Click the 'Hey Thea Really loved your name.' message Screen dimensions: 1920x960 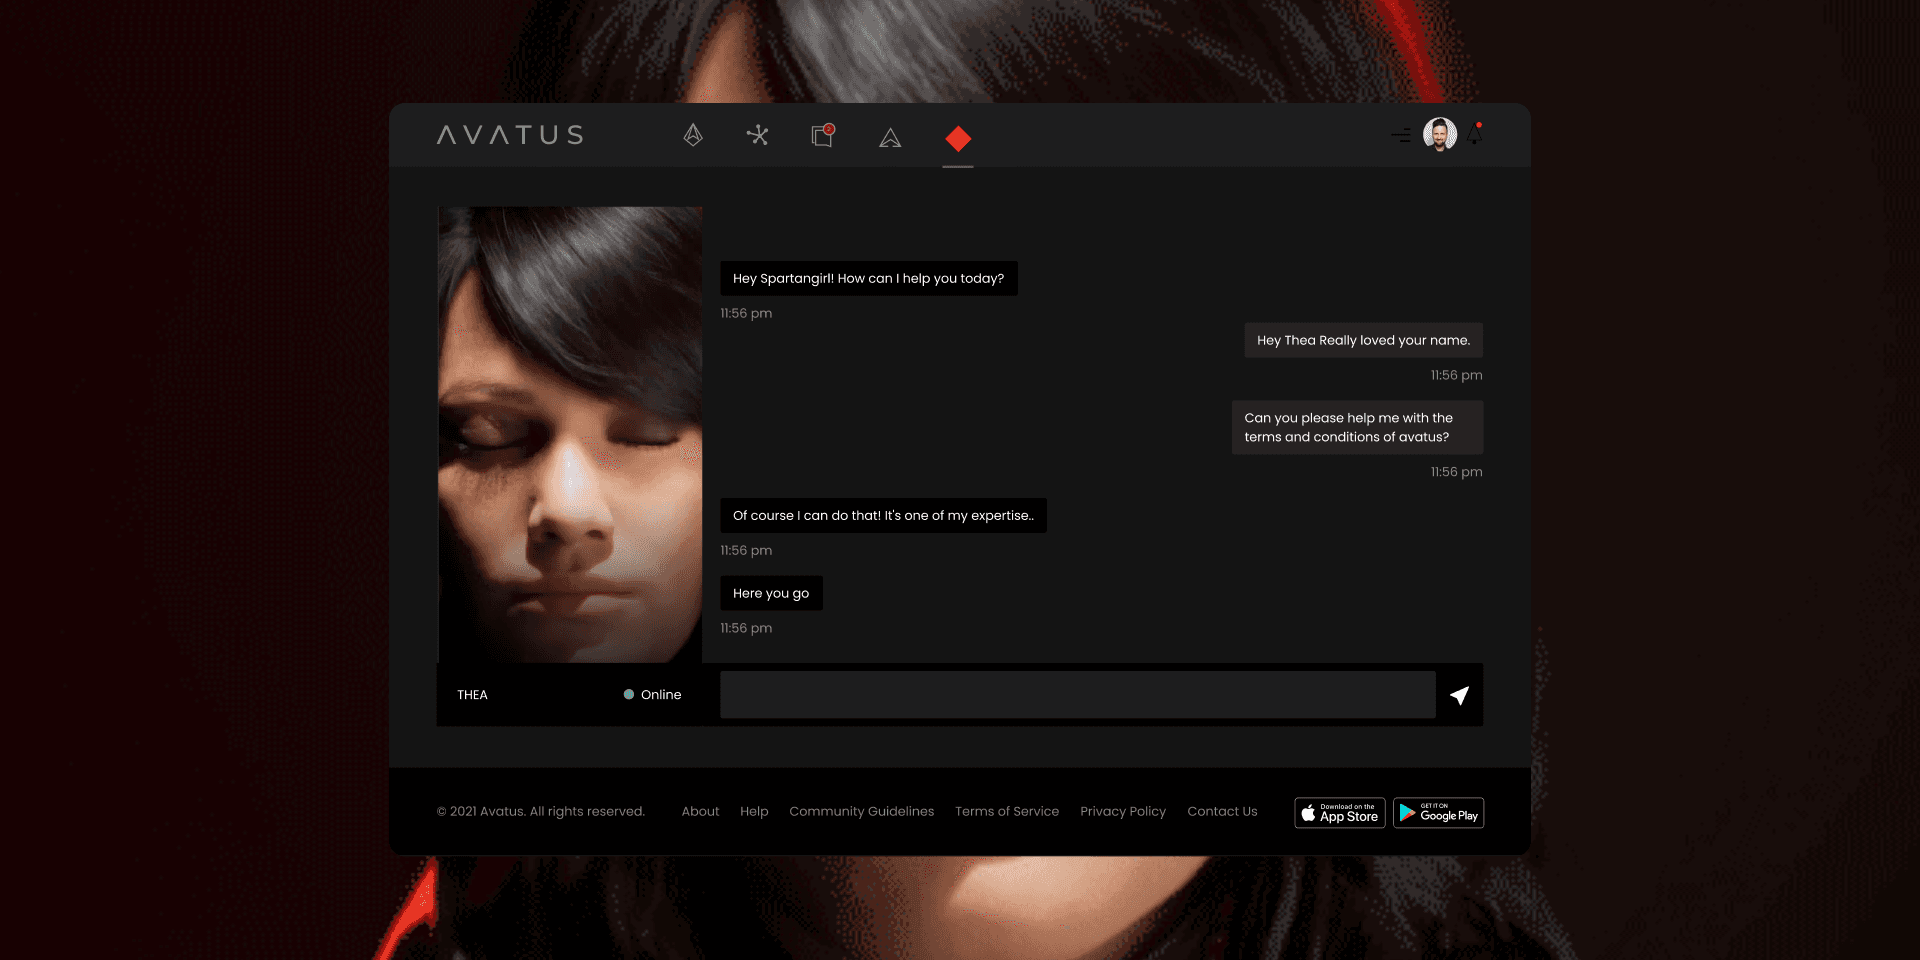click(x=1363, y=340)
